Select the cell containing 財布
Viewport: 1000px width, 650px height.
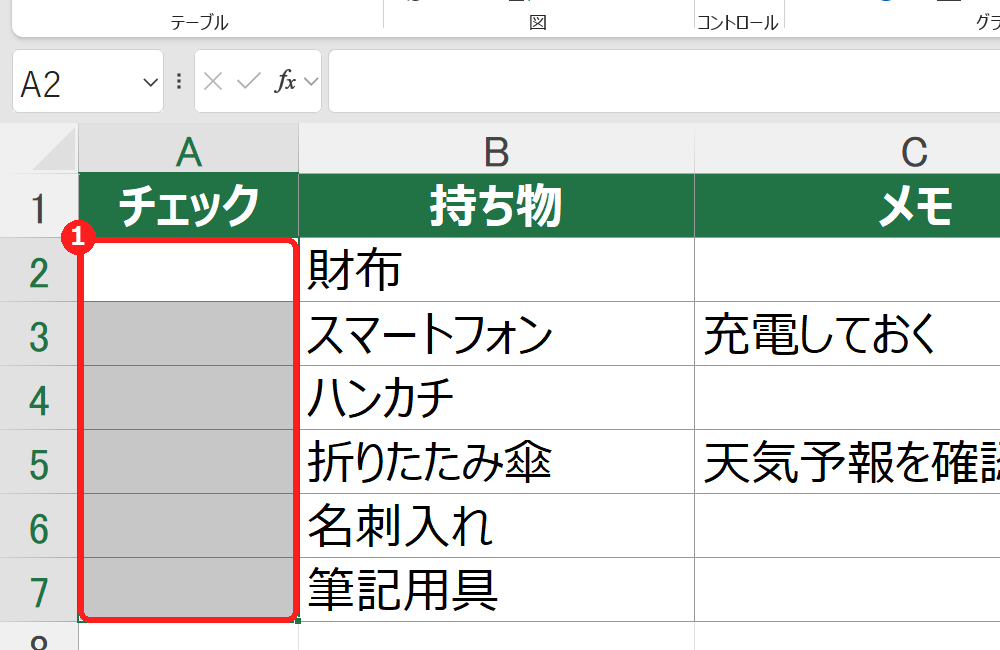point(496,270)
